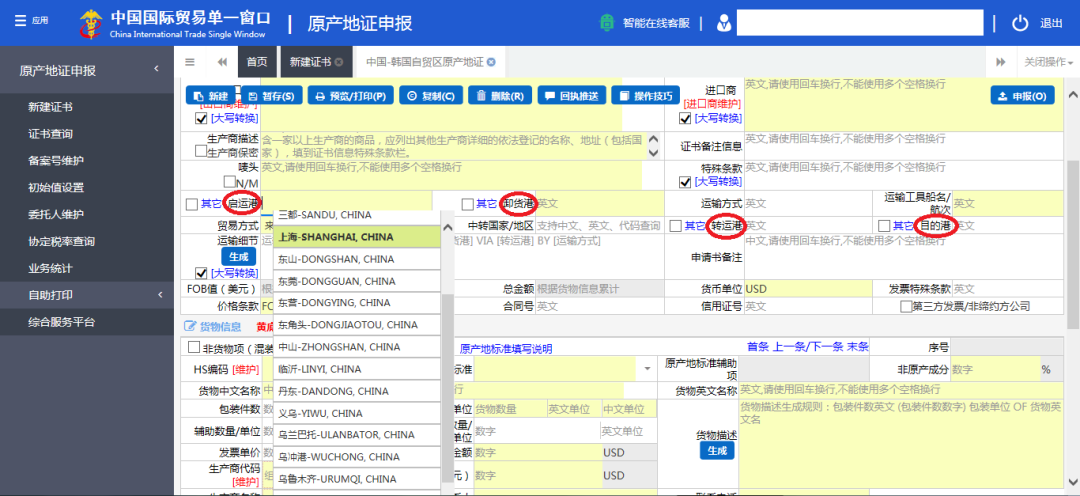
Task: Click the 复制(C) copy button
Action: 430,96
